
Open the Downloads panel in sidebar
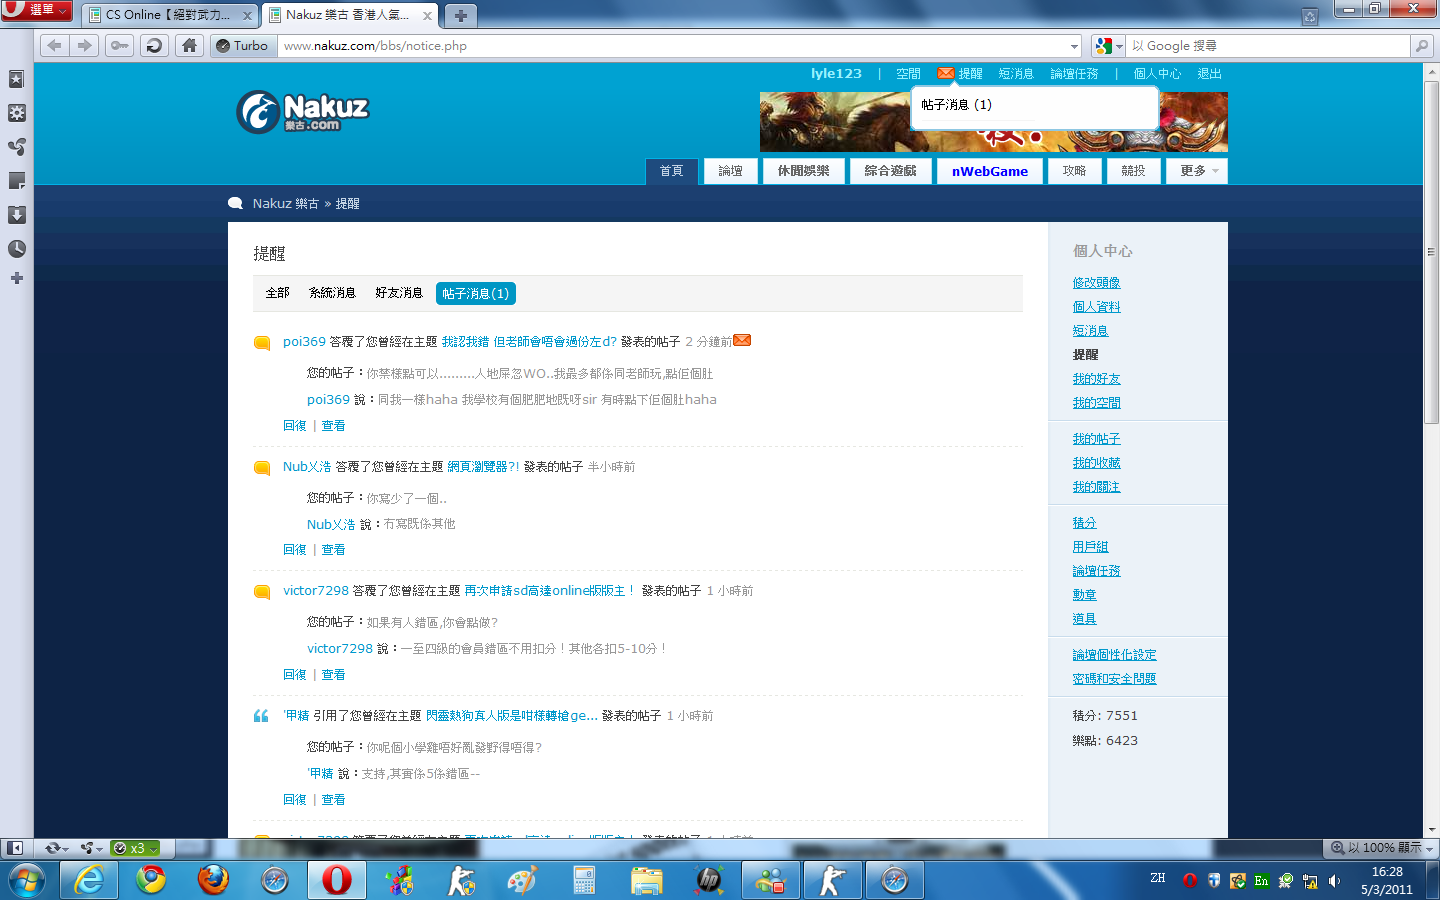click(x=16, y=215)
